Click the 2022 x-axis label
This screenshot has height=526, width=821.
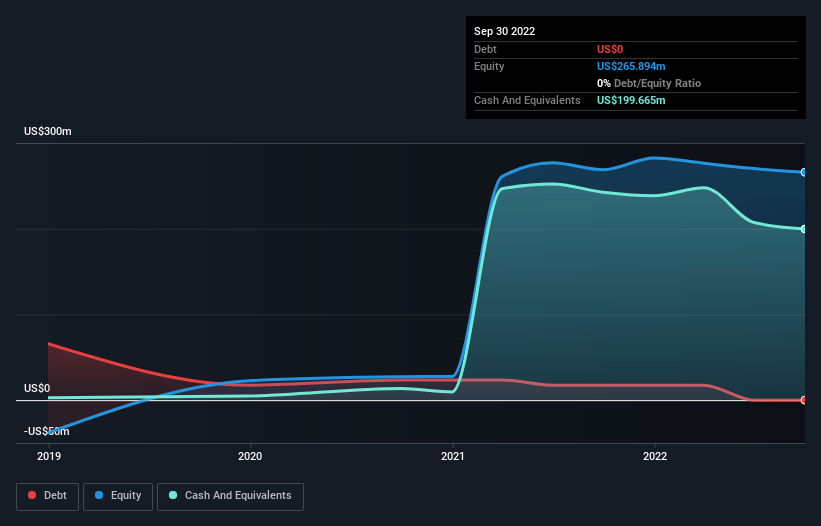tap(655, 456)
